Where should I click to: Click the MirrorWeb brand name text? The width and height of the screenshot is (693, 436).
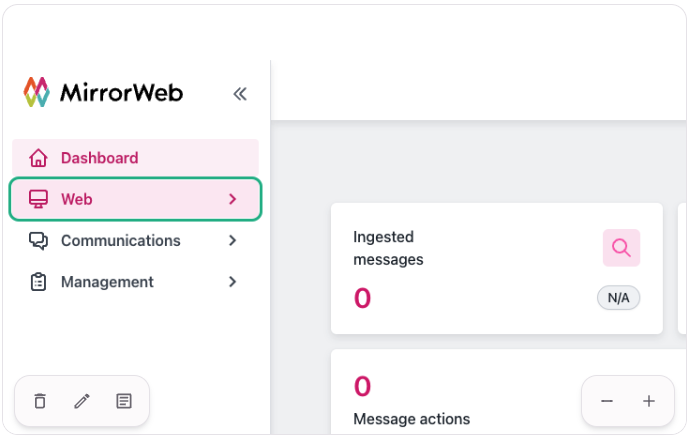click(121, 92)
